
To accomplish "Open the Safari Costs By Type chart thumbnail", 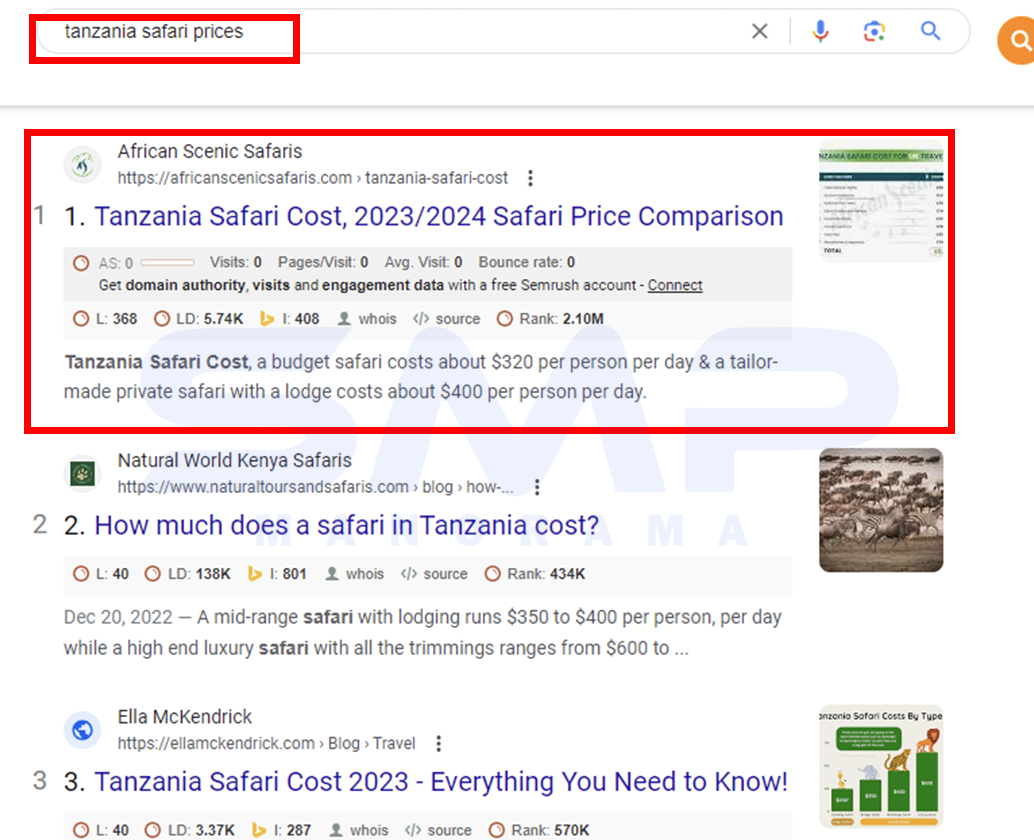I will [x=881, y=767].
